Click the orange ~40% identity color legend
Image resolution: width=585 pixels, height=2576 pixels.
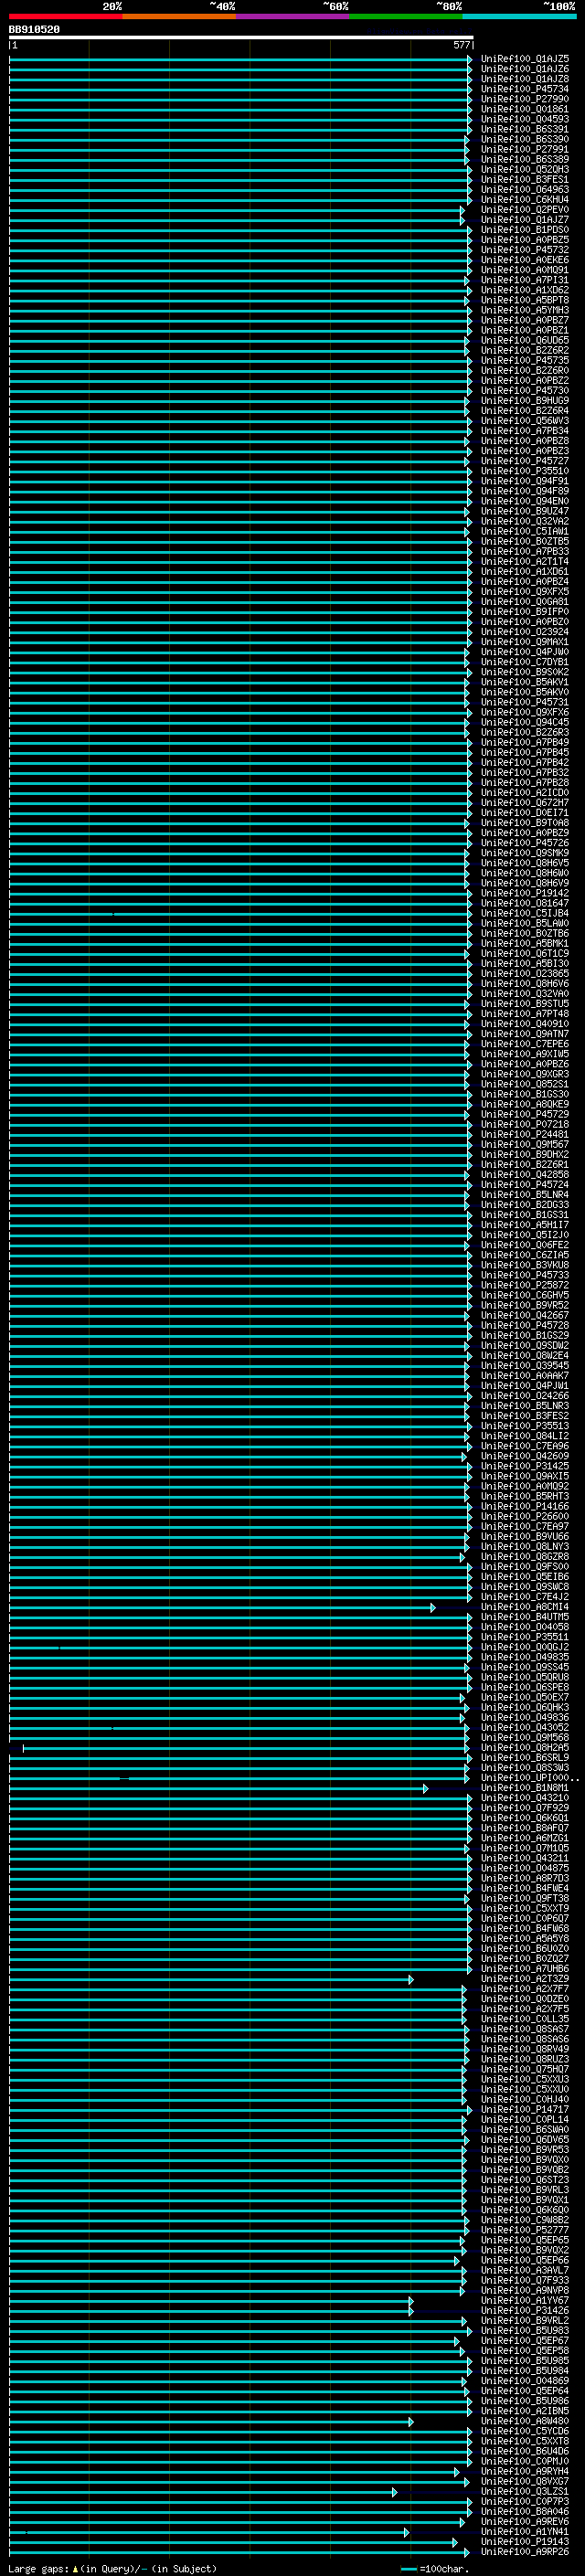click(179, 16)
